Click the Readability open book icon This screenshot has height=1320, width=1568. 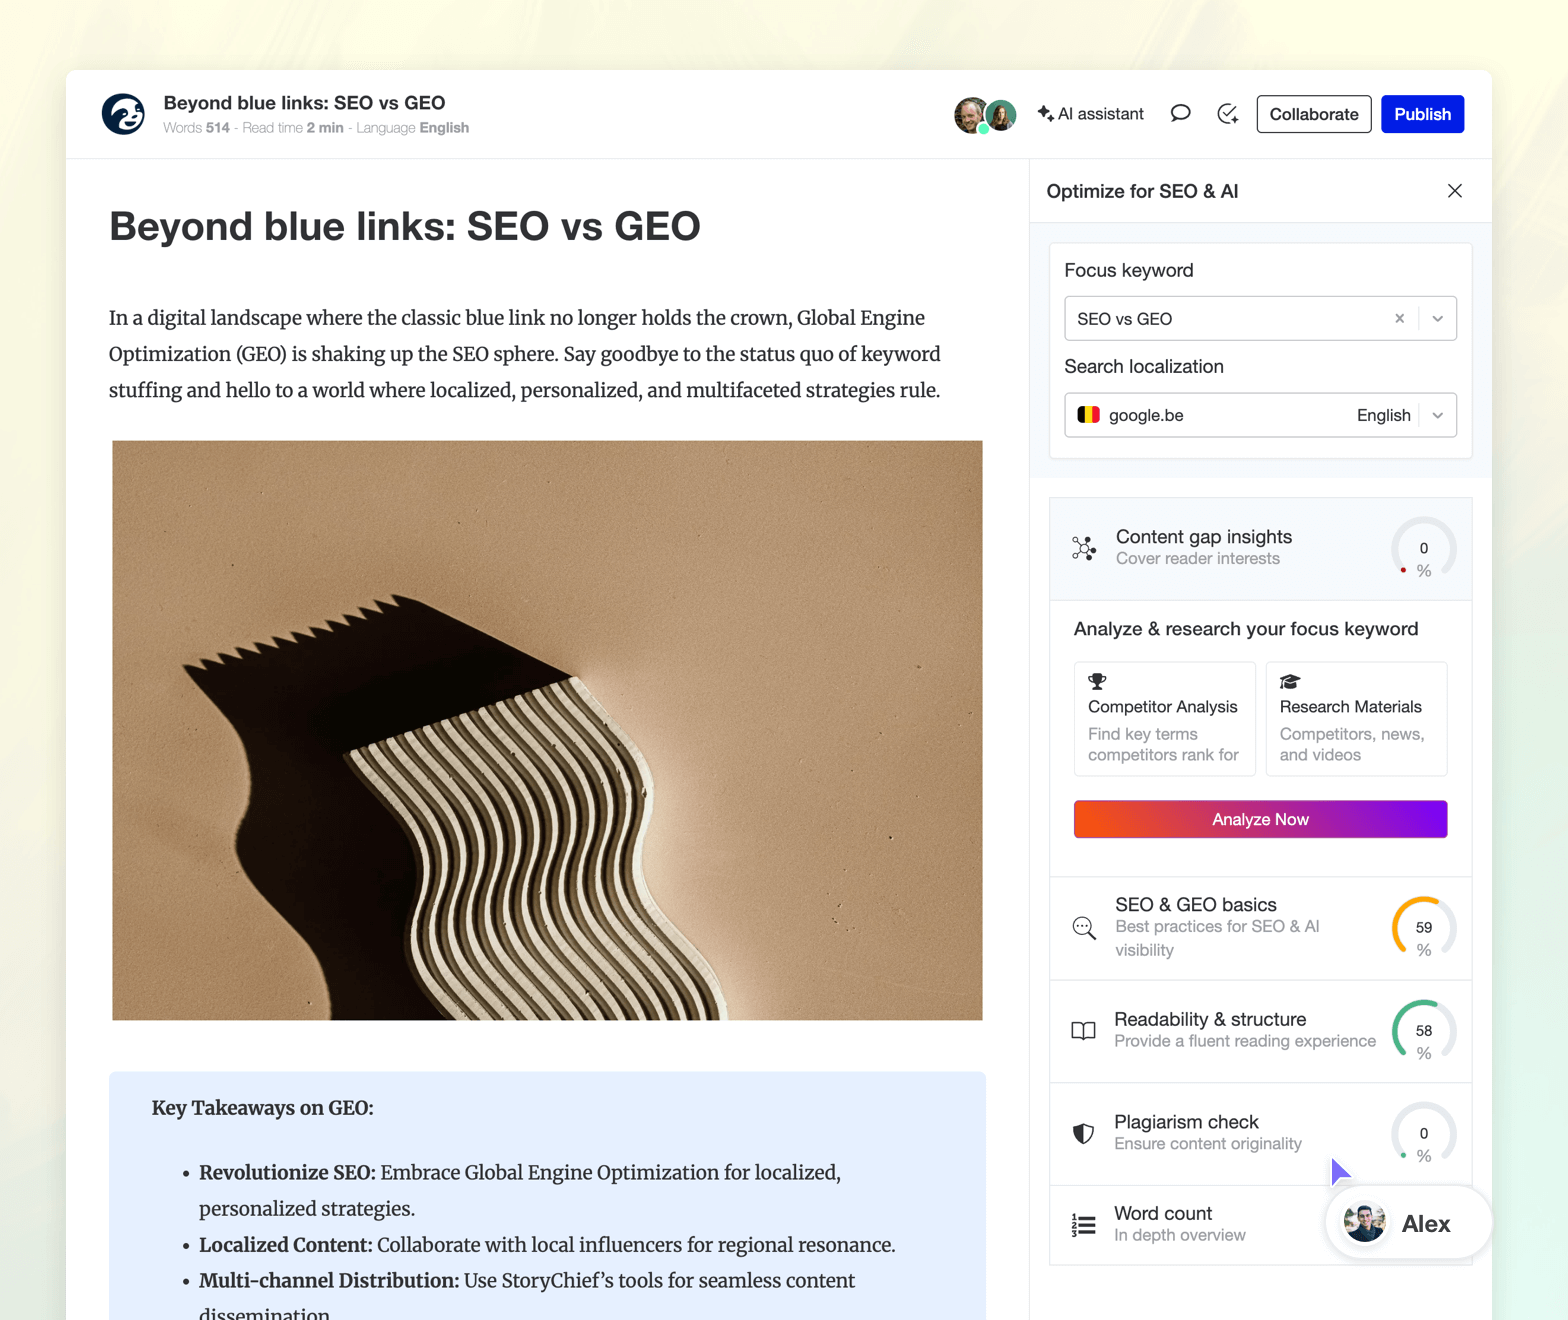[x=1084, y=1031]
